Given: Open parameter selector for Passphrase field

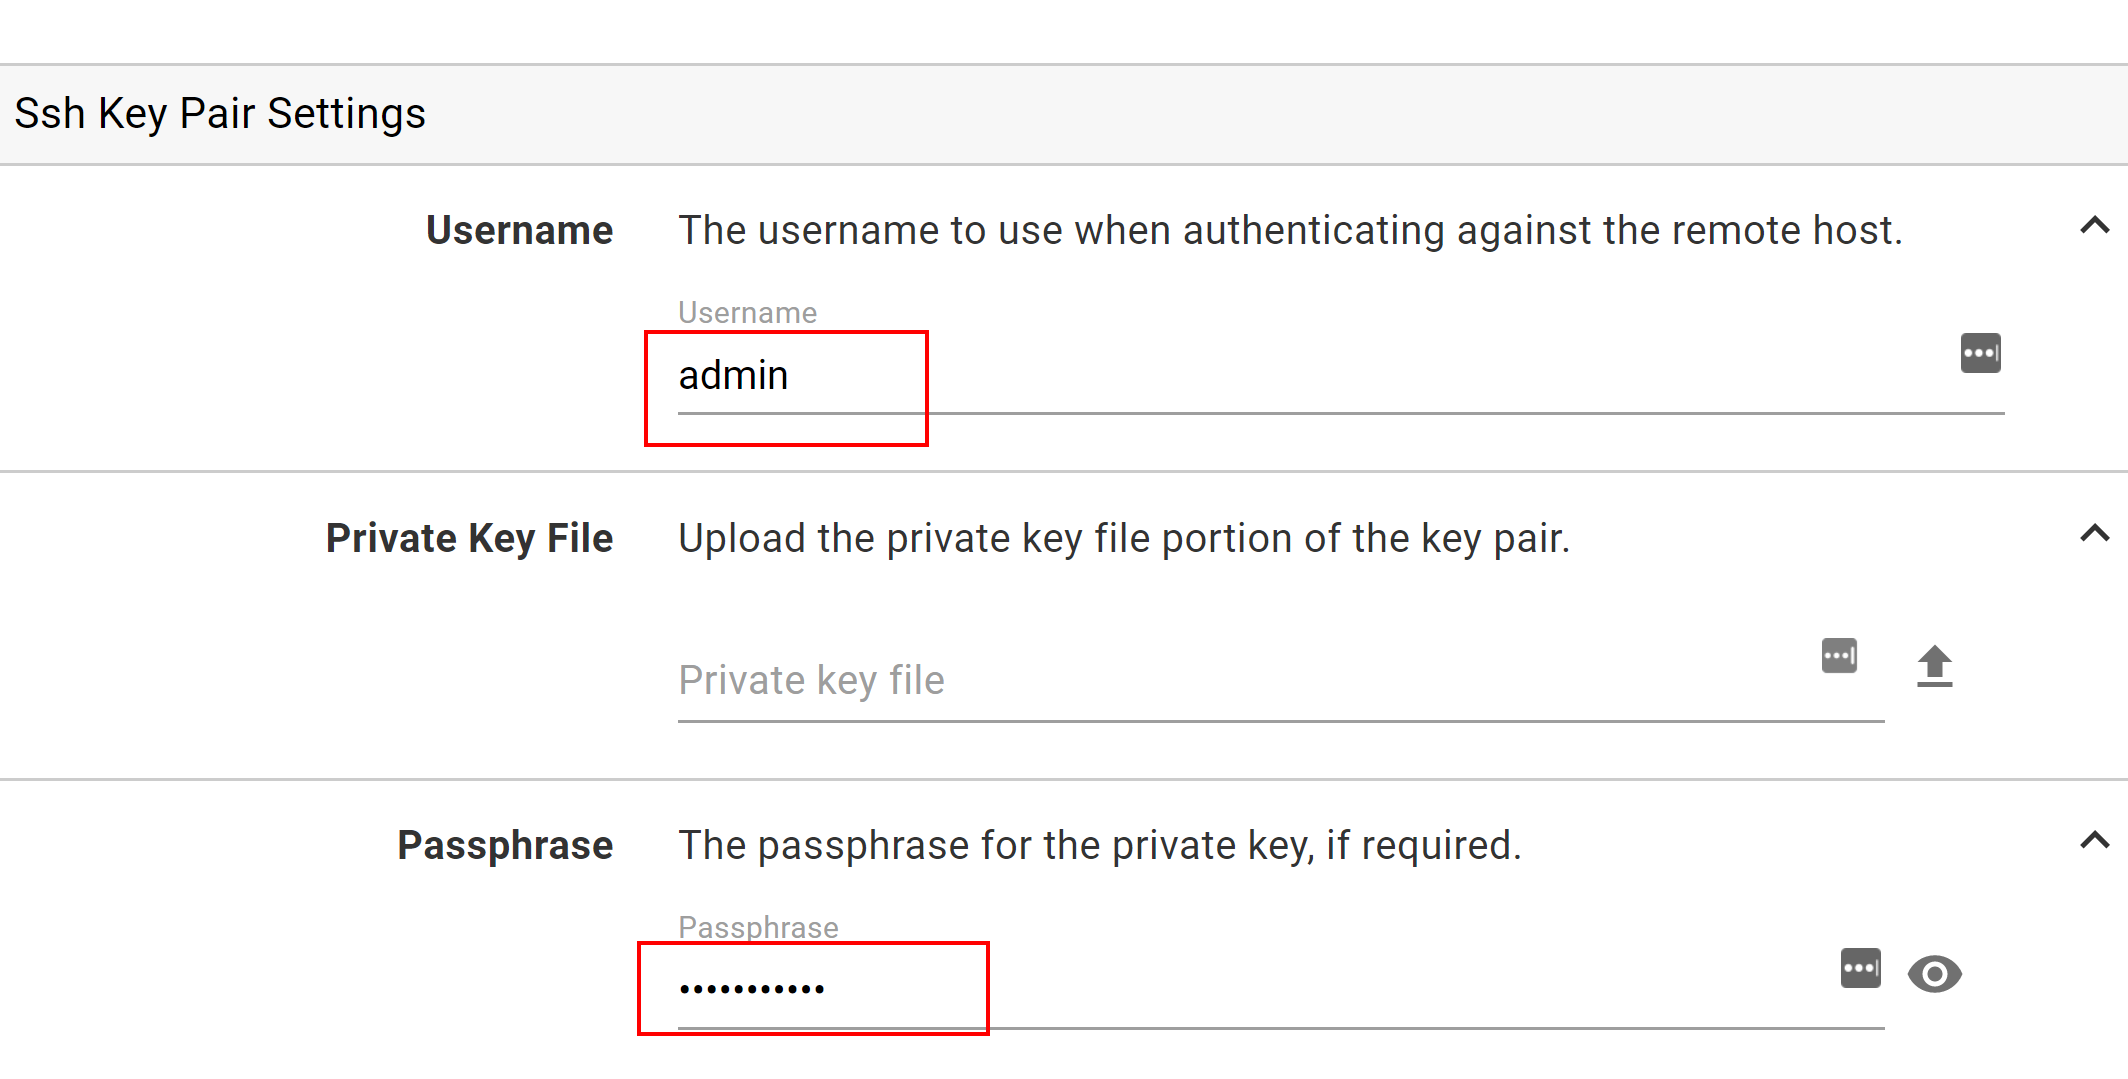Looking at the screenshot, I should coord(1860,967).
